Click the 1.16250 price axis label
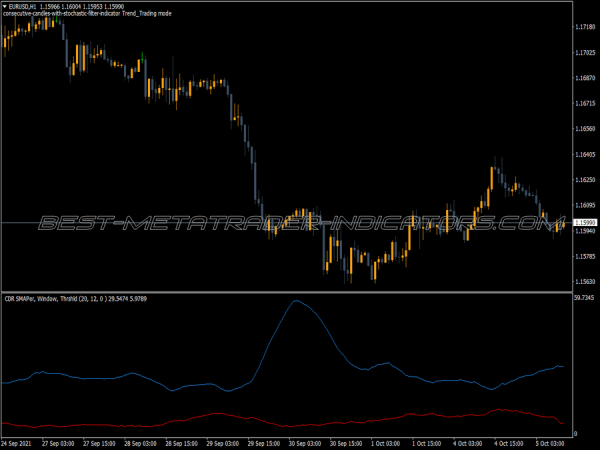 pyautogui.click(x=585, y=179)
